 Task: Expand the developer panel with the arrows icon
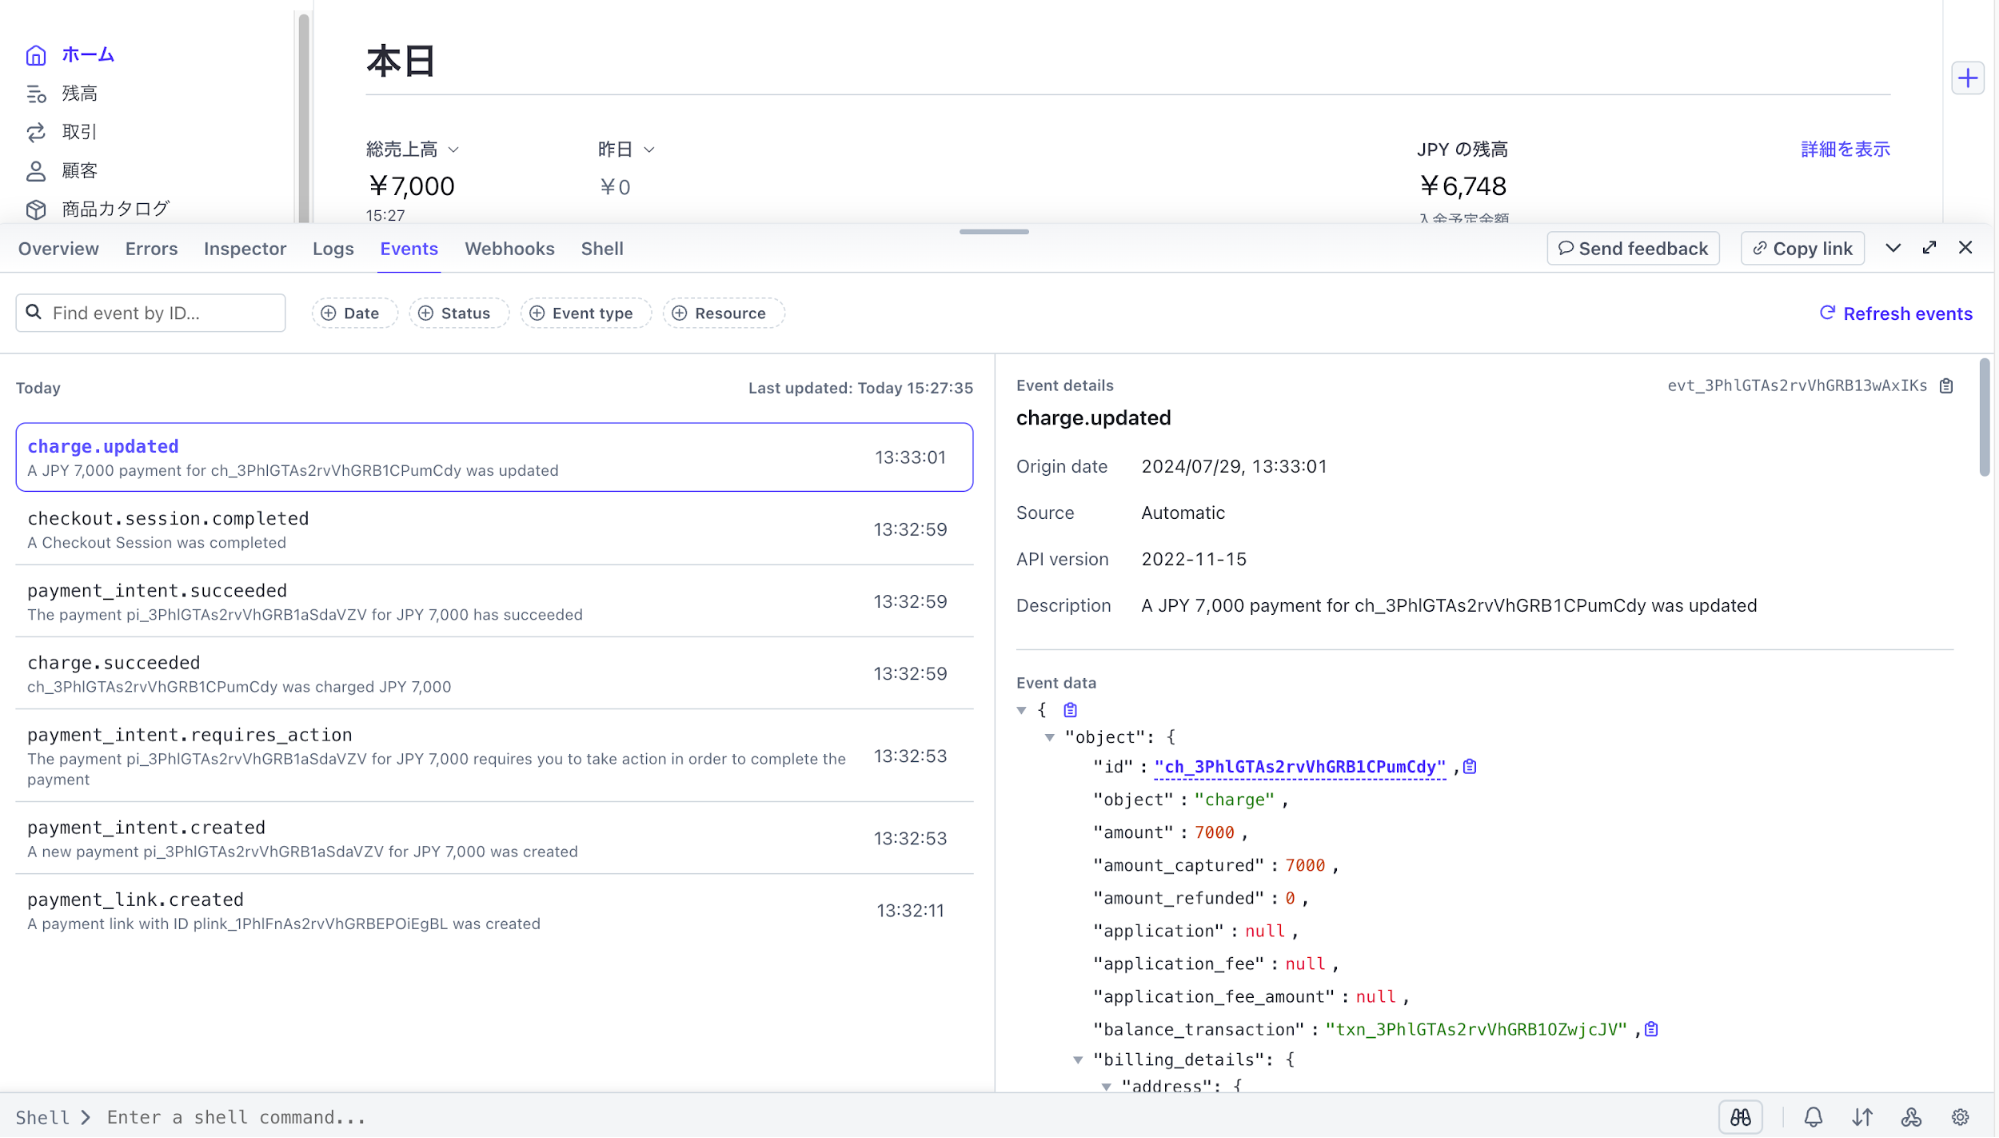tap(1929, 248)
